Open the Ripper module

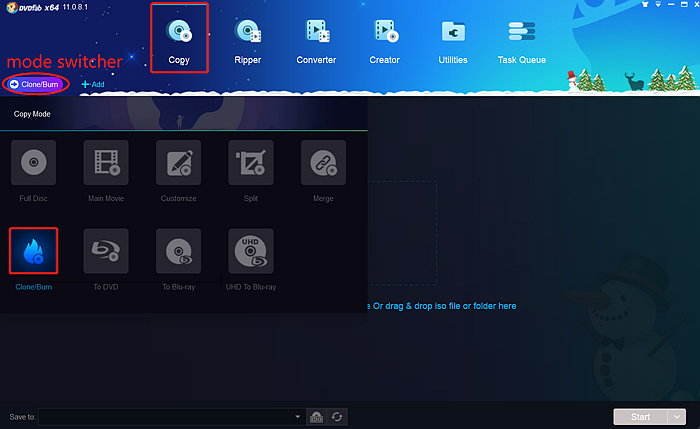pyautogui.click(x=248, y=42)
